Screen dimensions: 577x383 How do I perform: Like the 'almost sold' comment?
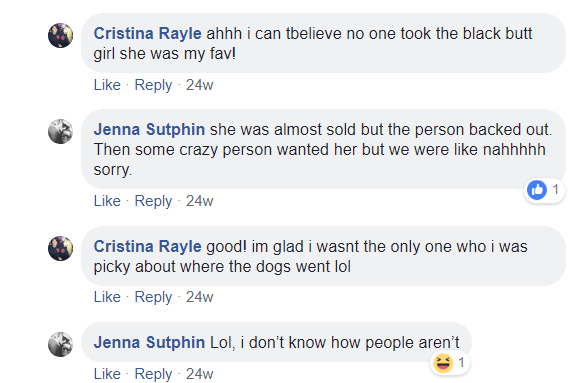[107, 201]
